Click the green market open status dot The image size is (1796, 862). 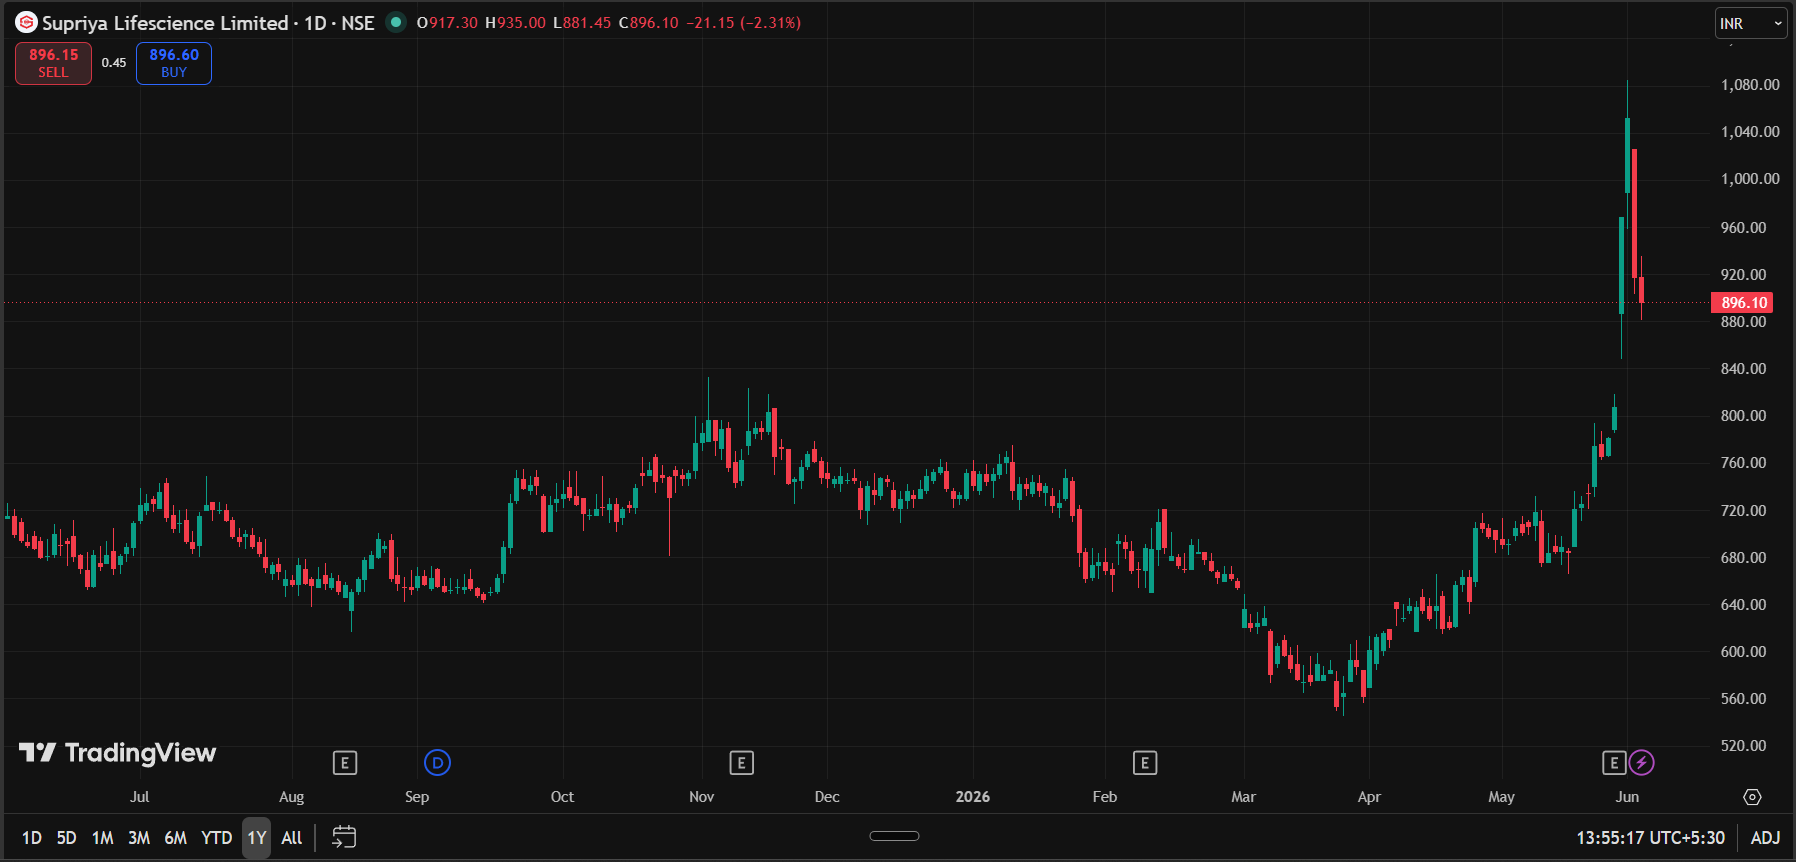coord(396,22)
